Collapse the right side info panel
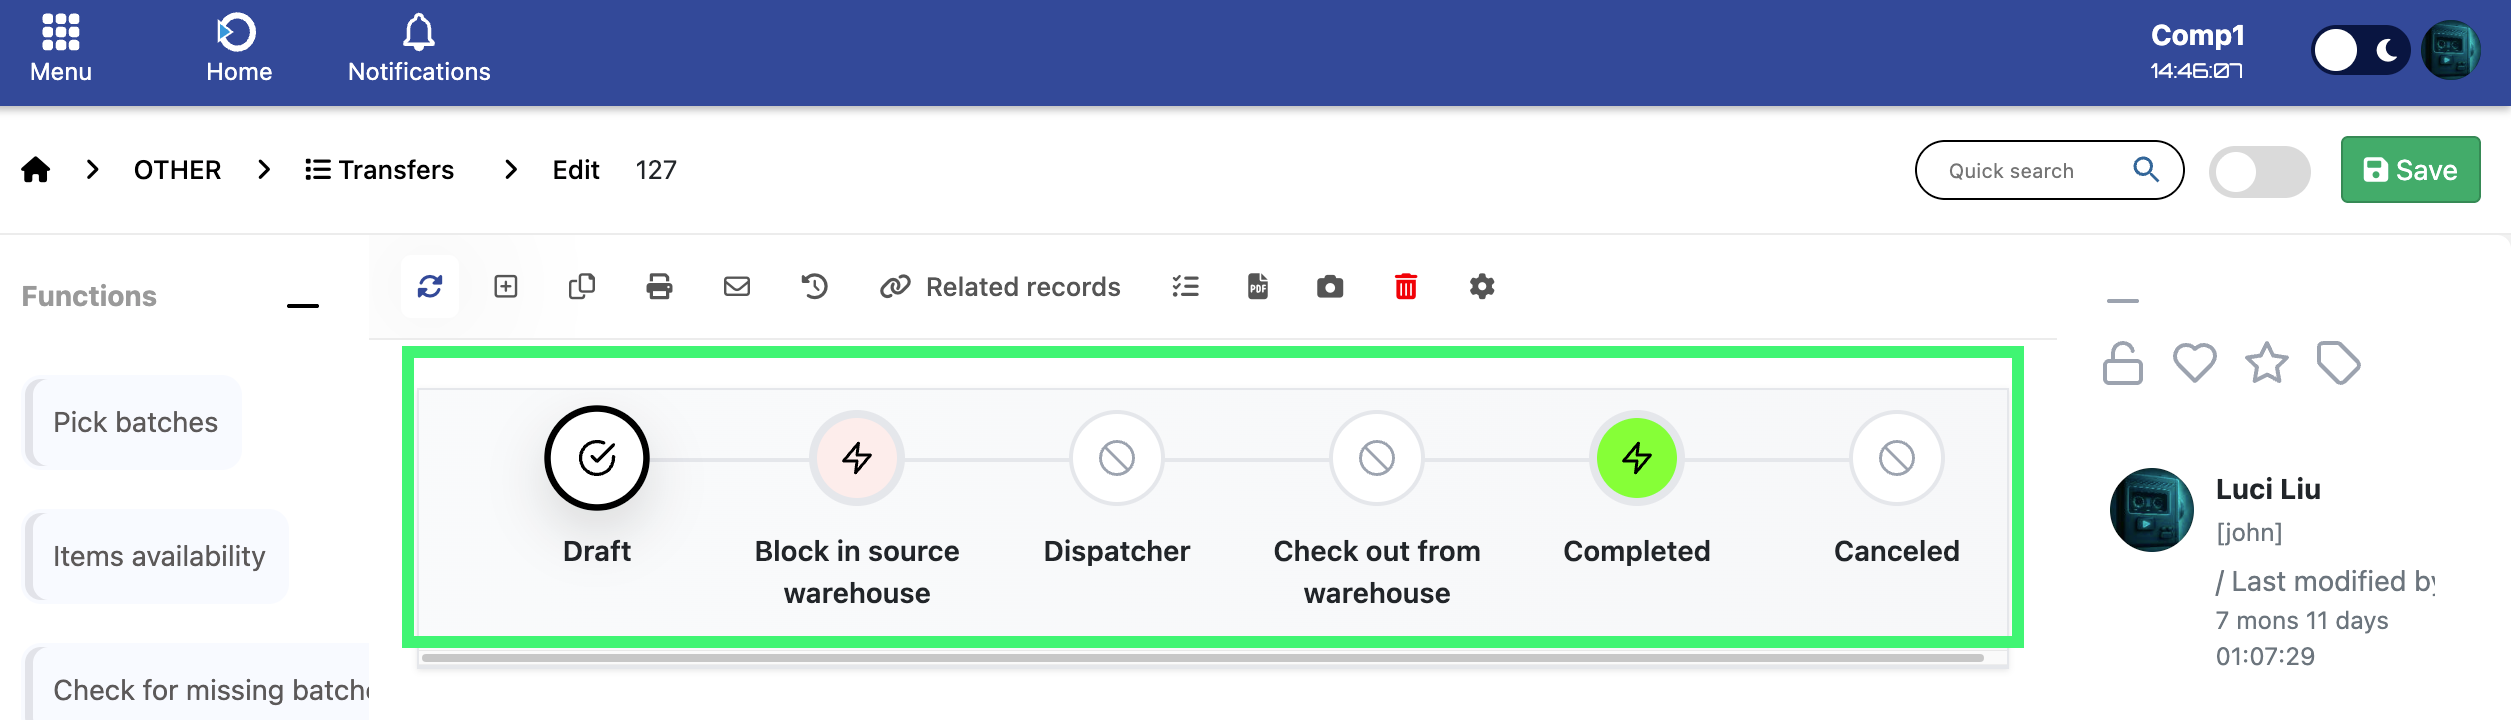Image resolution: width=2511 pixels, height=720 pixels. (x=2122, y=300)
